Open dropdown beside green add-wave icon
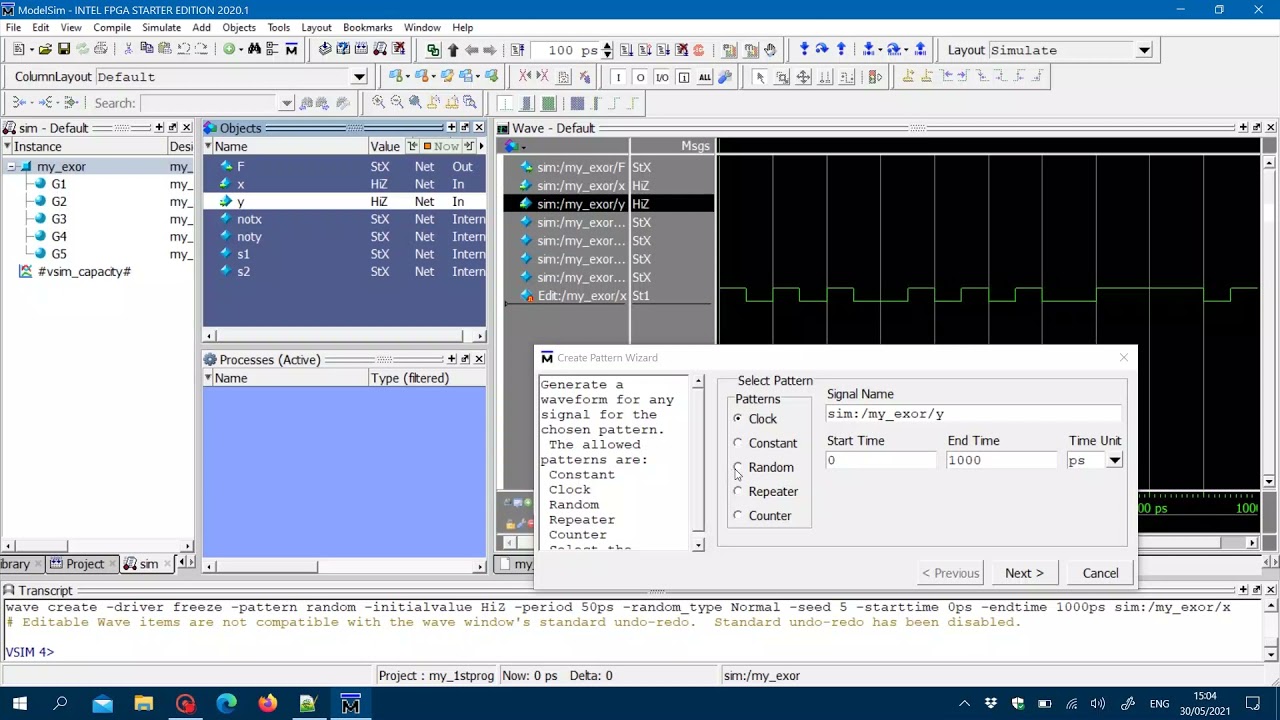The width and height of the screenshot is (1280, 720). [x=242, y=50]
